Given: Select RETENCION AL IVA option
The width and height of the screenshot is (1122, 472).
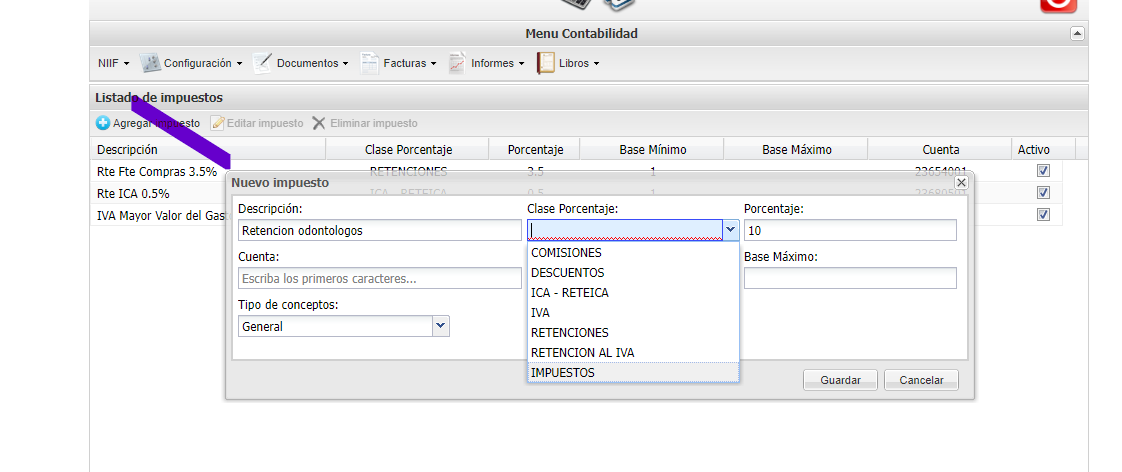Looking at the screenshot, I should coord(633,353).
